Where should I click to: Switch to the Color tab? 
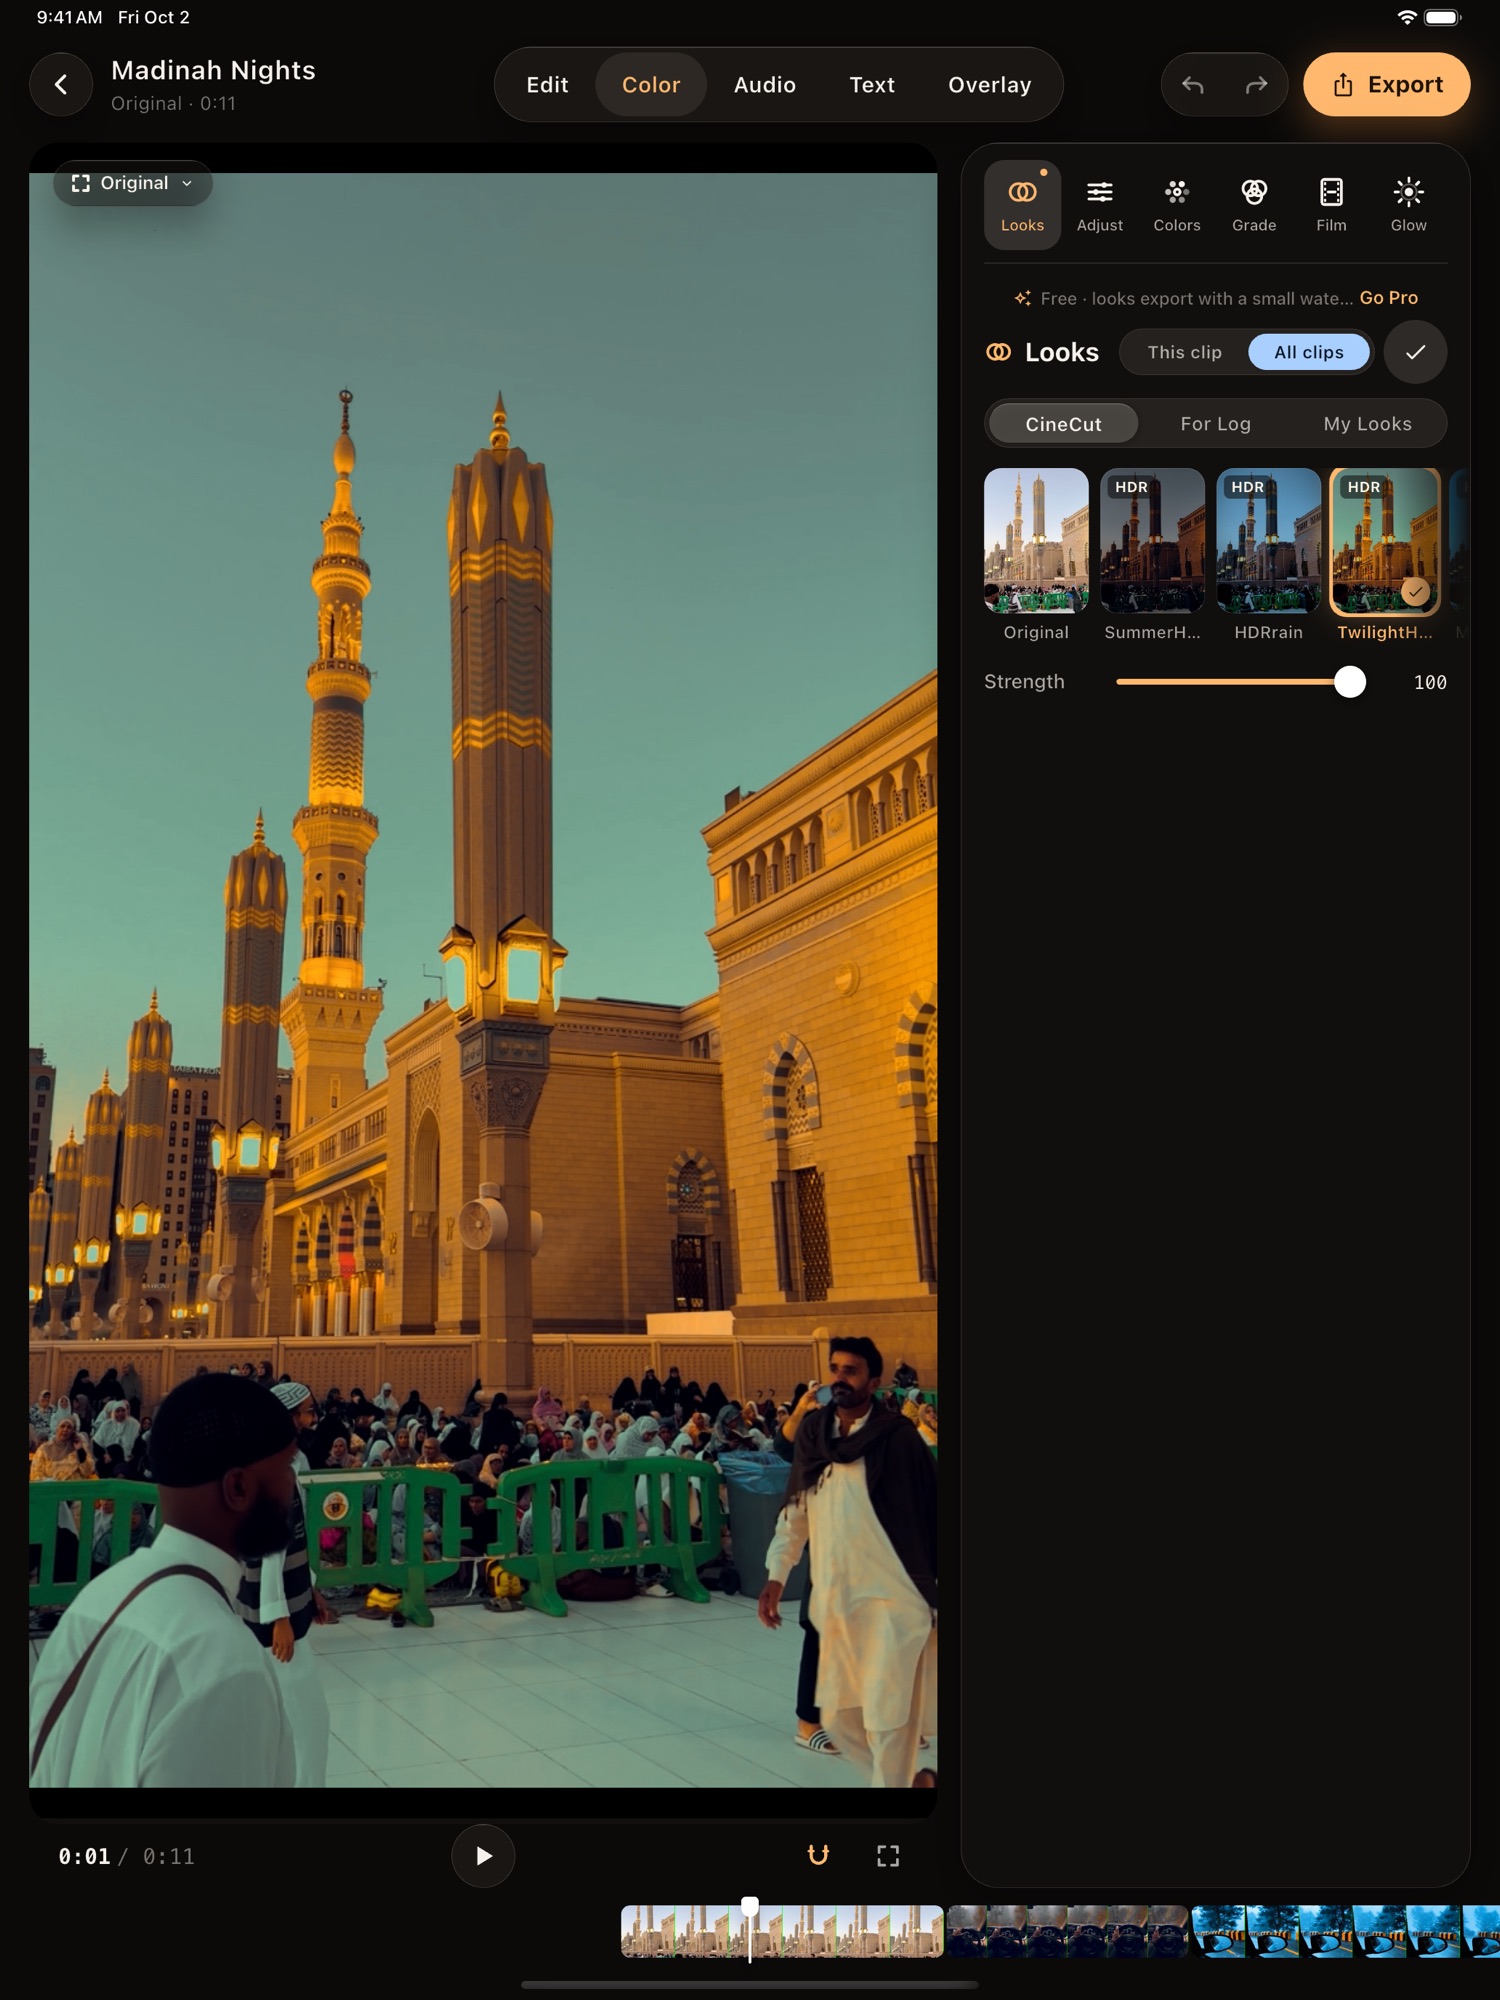tap(651, 85)
